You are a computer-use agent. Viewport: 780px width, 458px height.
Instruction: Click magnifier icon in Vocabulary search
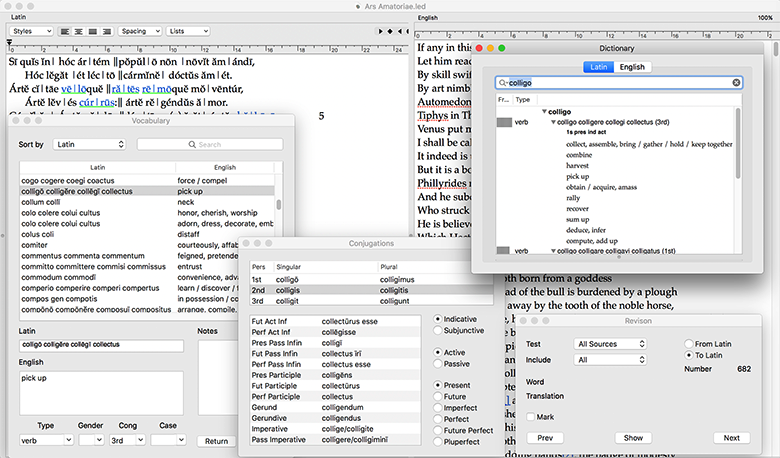coord(192,144)
